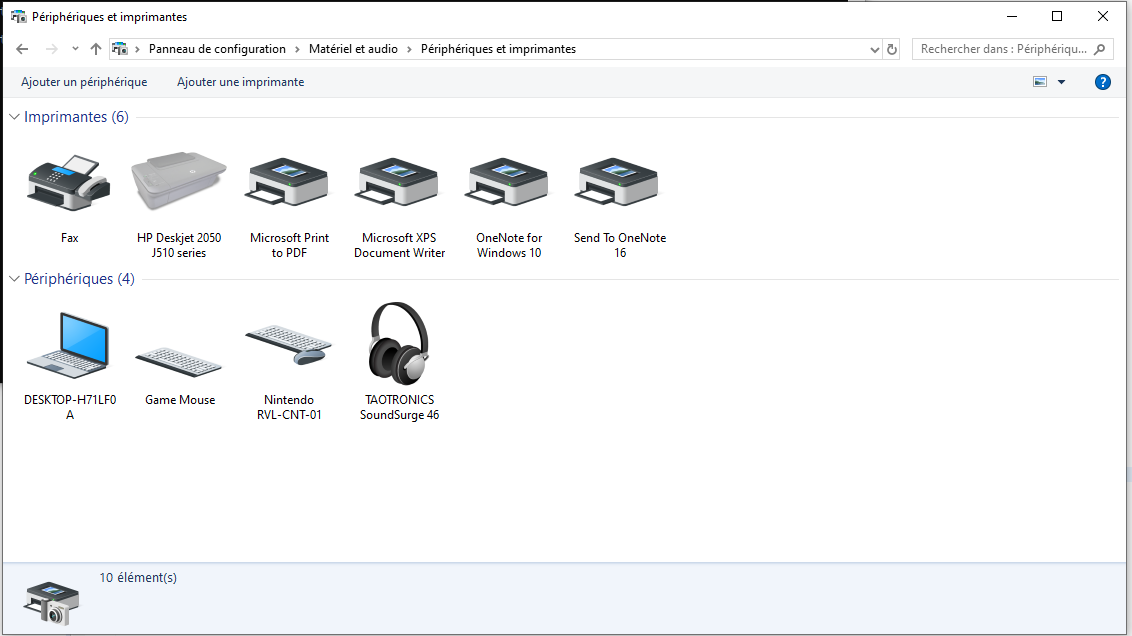Select the DESKTOP-H71LF0A computer icon
Screen dimensions: 1132x636
point(69,345)
